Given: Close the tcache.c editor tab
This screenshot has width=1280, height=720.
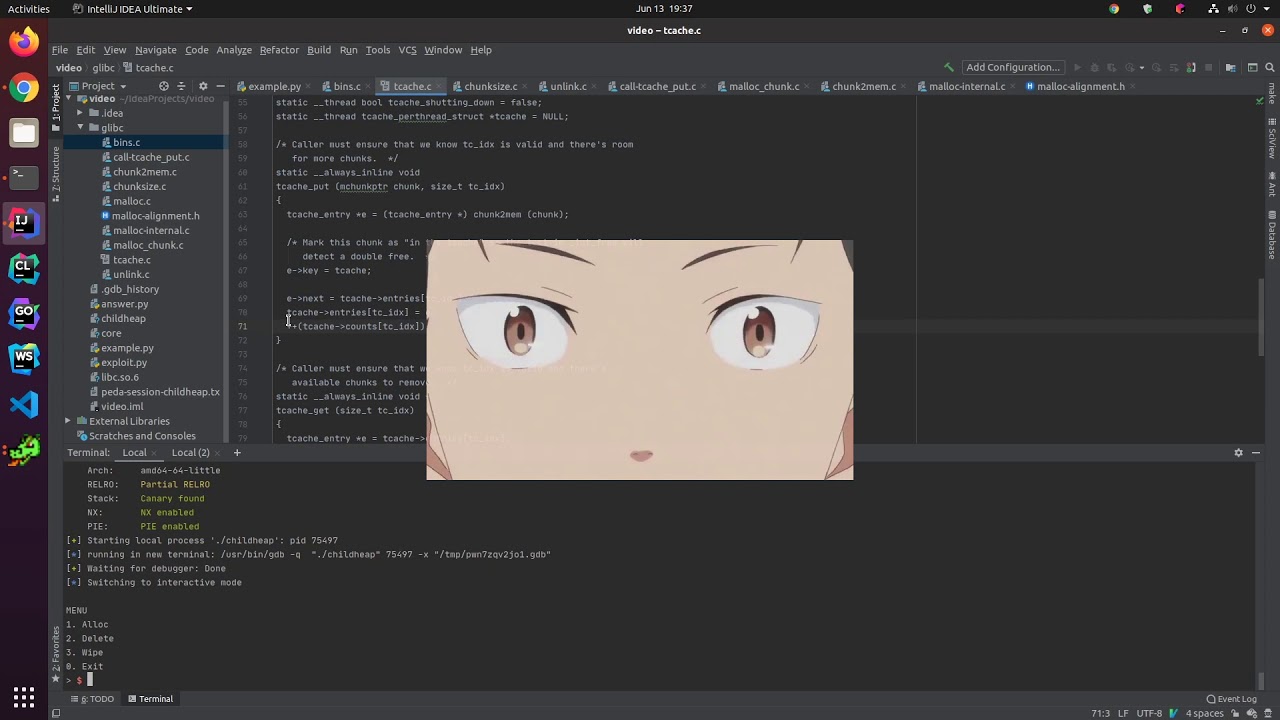Looking at the screenshot, I should tap(439, 86).
